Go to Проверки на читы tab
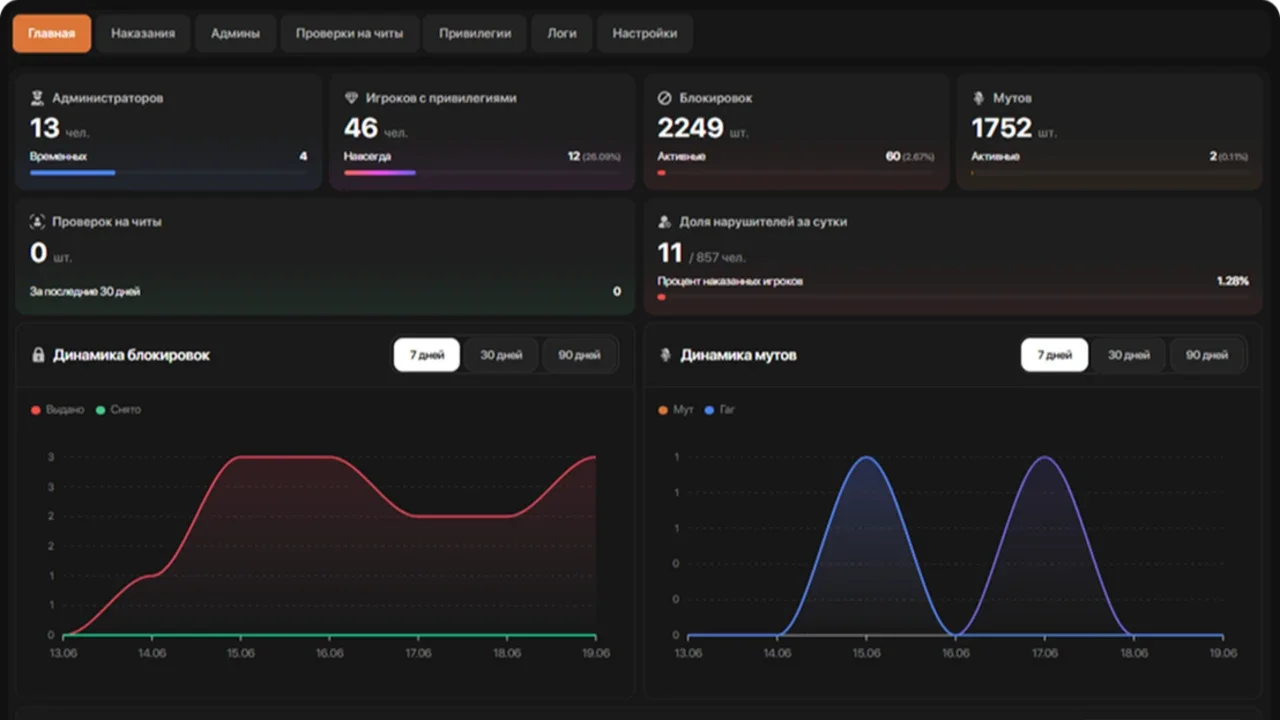Viewport: 1280px width, 720px height. [x=349, y=33]
